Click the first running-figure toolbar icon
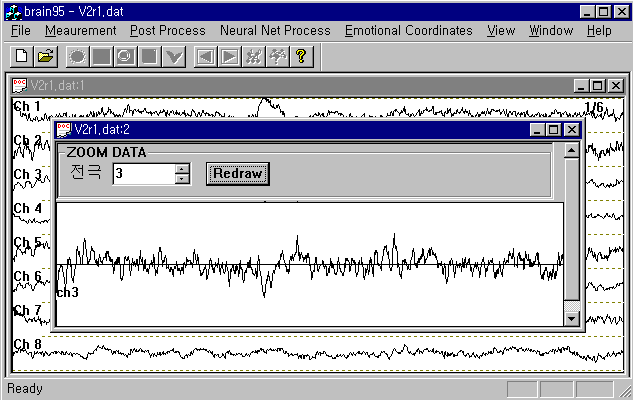Screen dimensions: 633x400 click(x=253, y=57)
